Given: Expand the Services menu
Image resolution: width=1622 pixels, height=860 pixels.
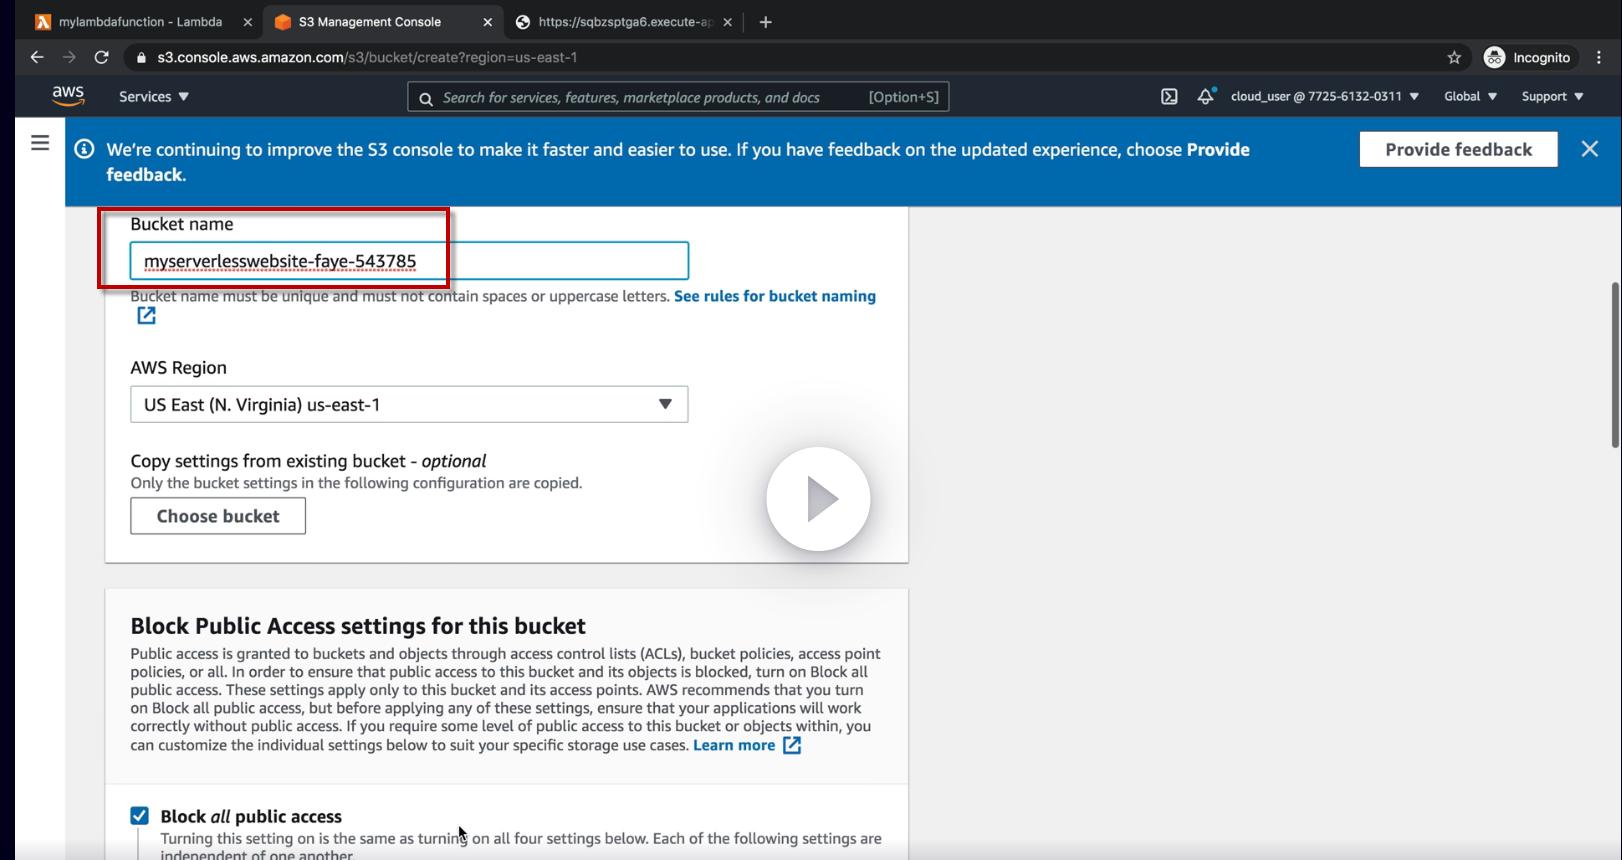Looking at the screenshot, I should tap(154, 97).
